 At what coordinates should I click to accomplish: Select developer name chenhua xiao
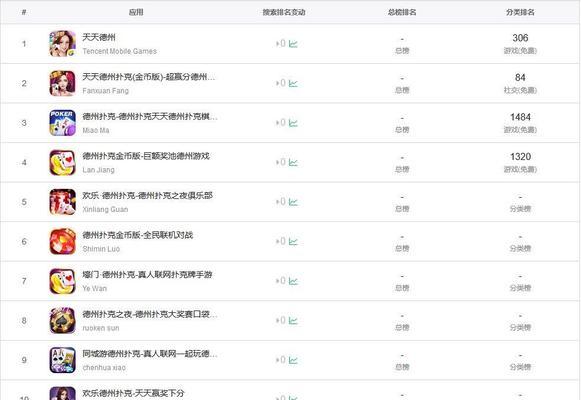104,367
